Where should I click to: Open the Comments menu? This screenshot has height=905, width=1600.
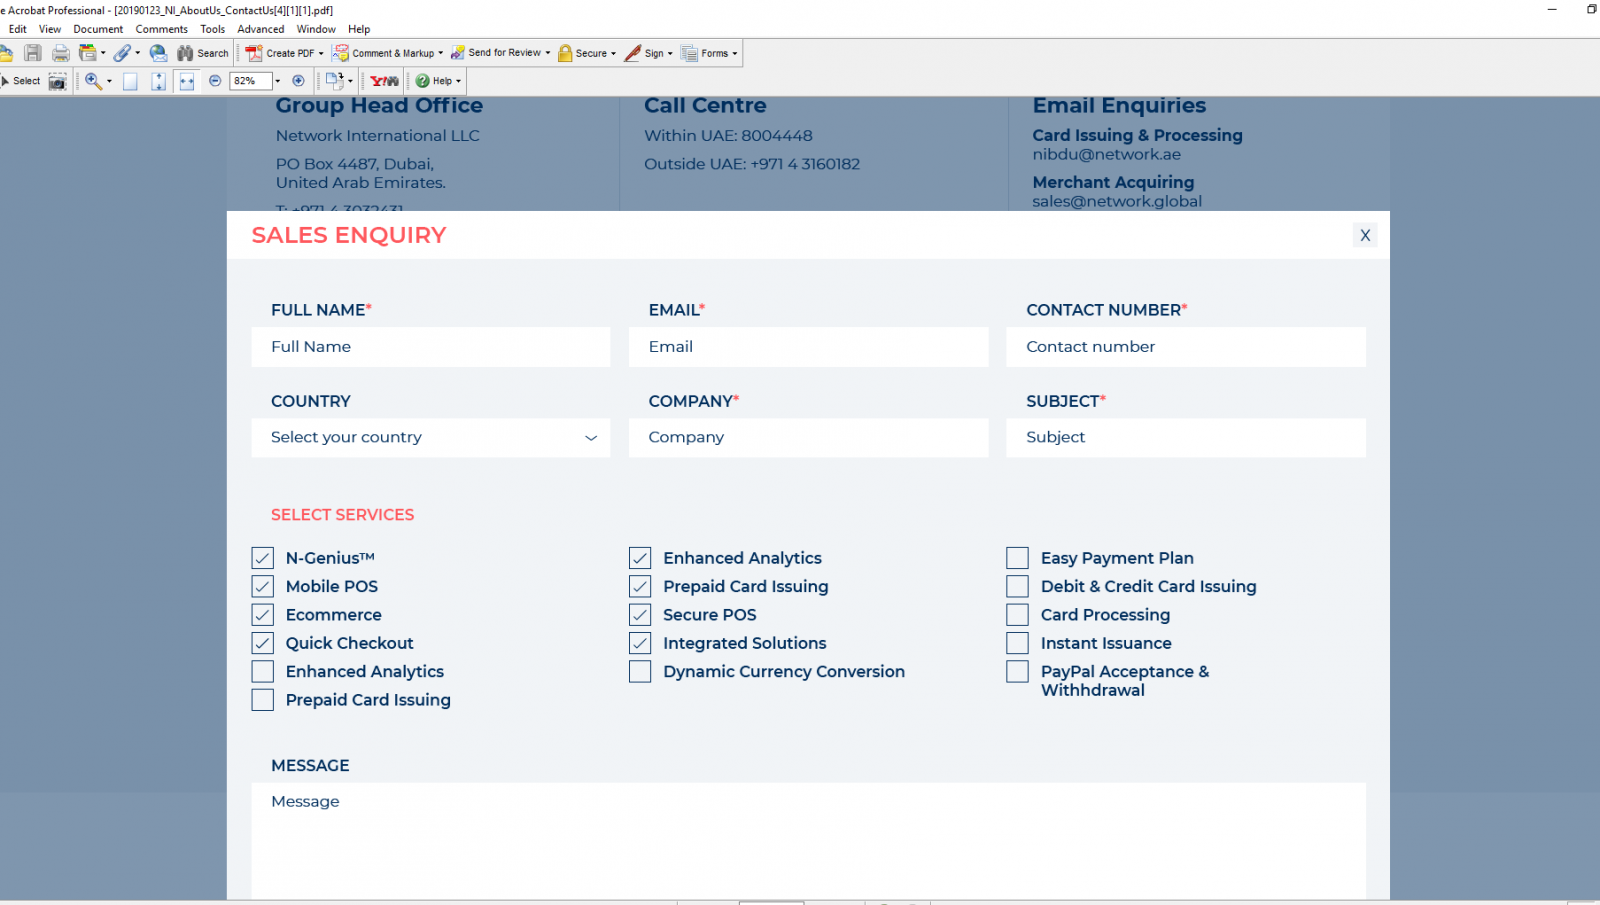(x=162, y=29)
